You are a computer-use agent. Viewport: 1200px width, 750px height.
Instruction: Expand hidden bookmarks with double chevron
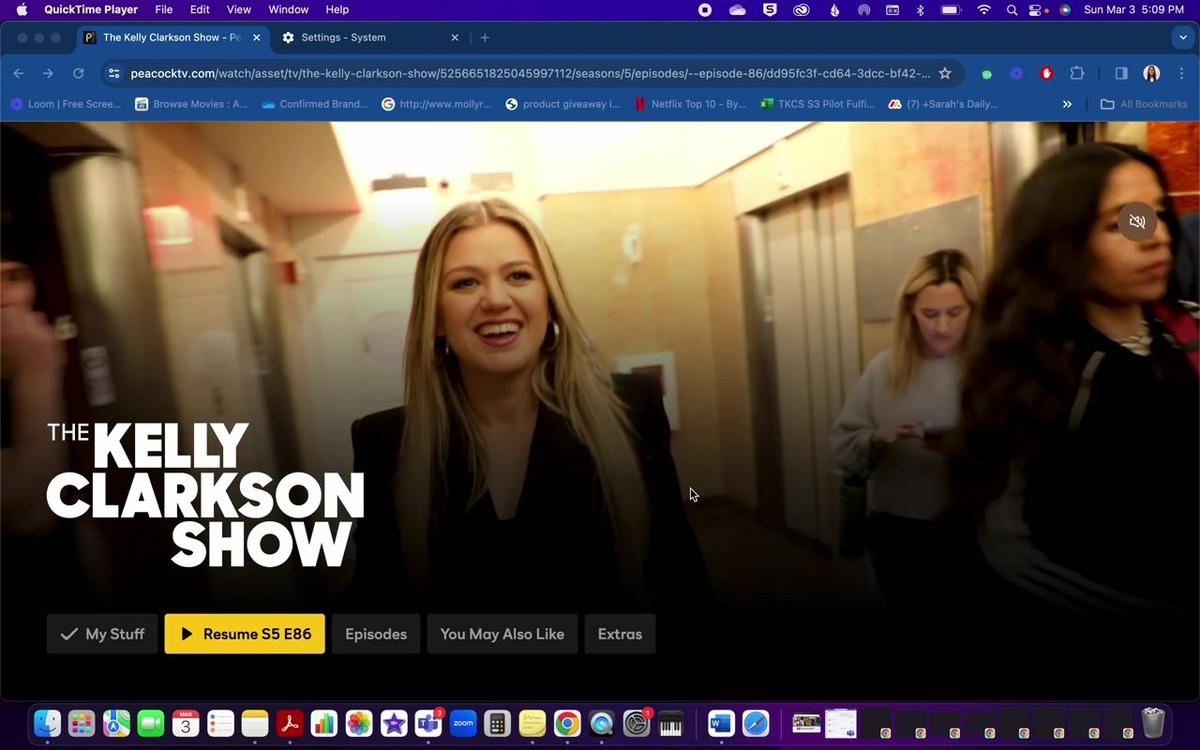click(1067, 104)
